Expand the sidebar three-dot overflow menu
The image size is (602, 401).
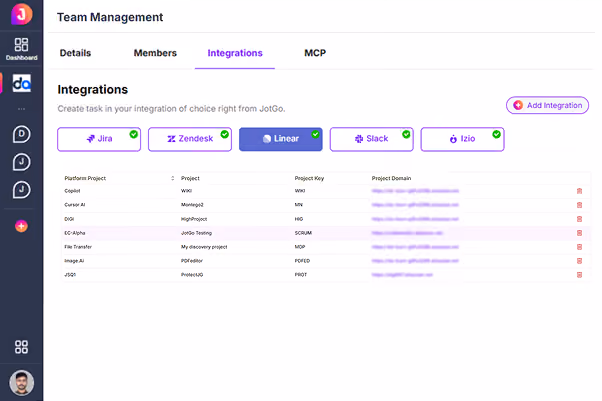coord(22,109)
